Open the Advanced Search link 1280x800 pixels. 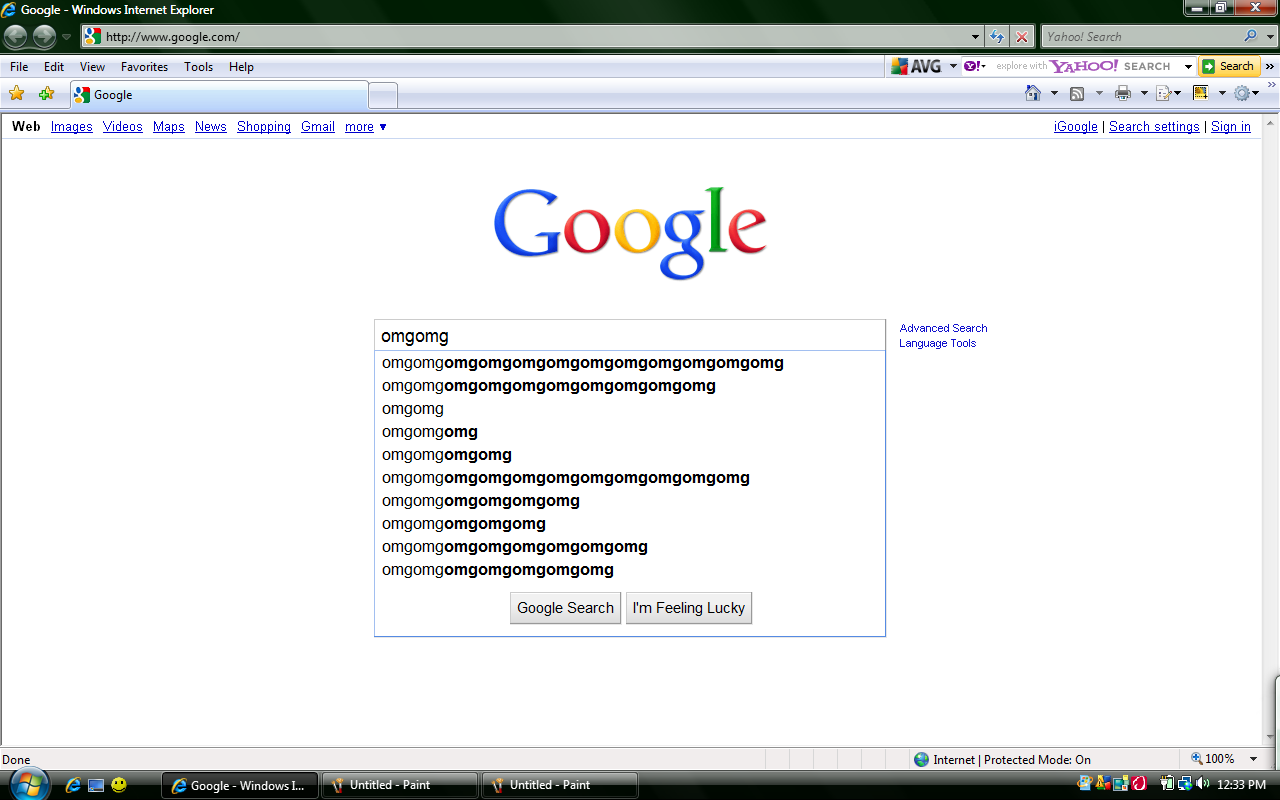942,328
